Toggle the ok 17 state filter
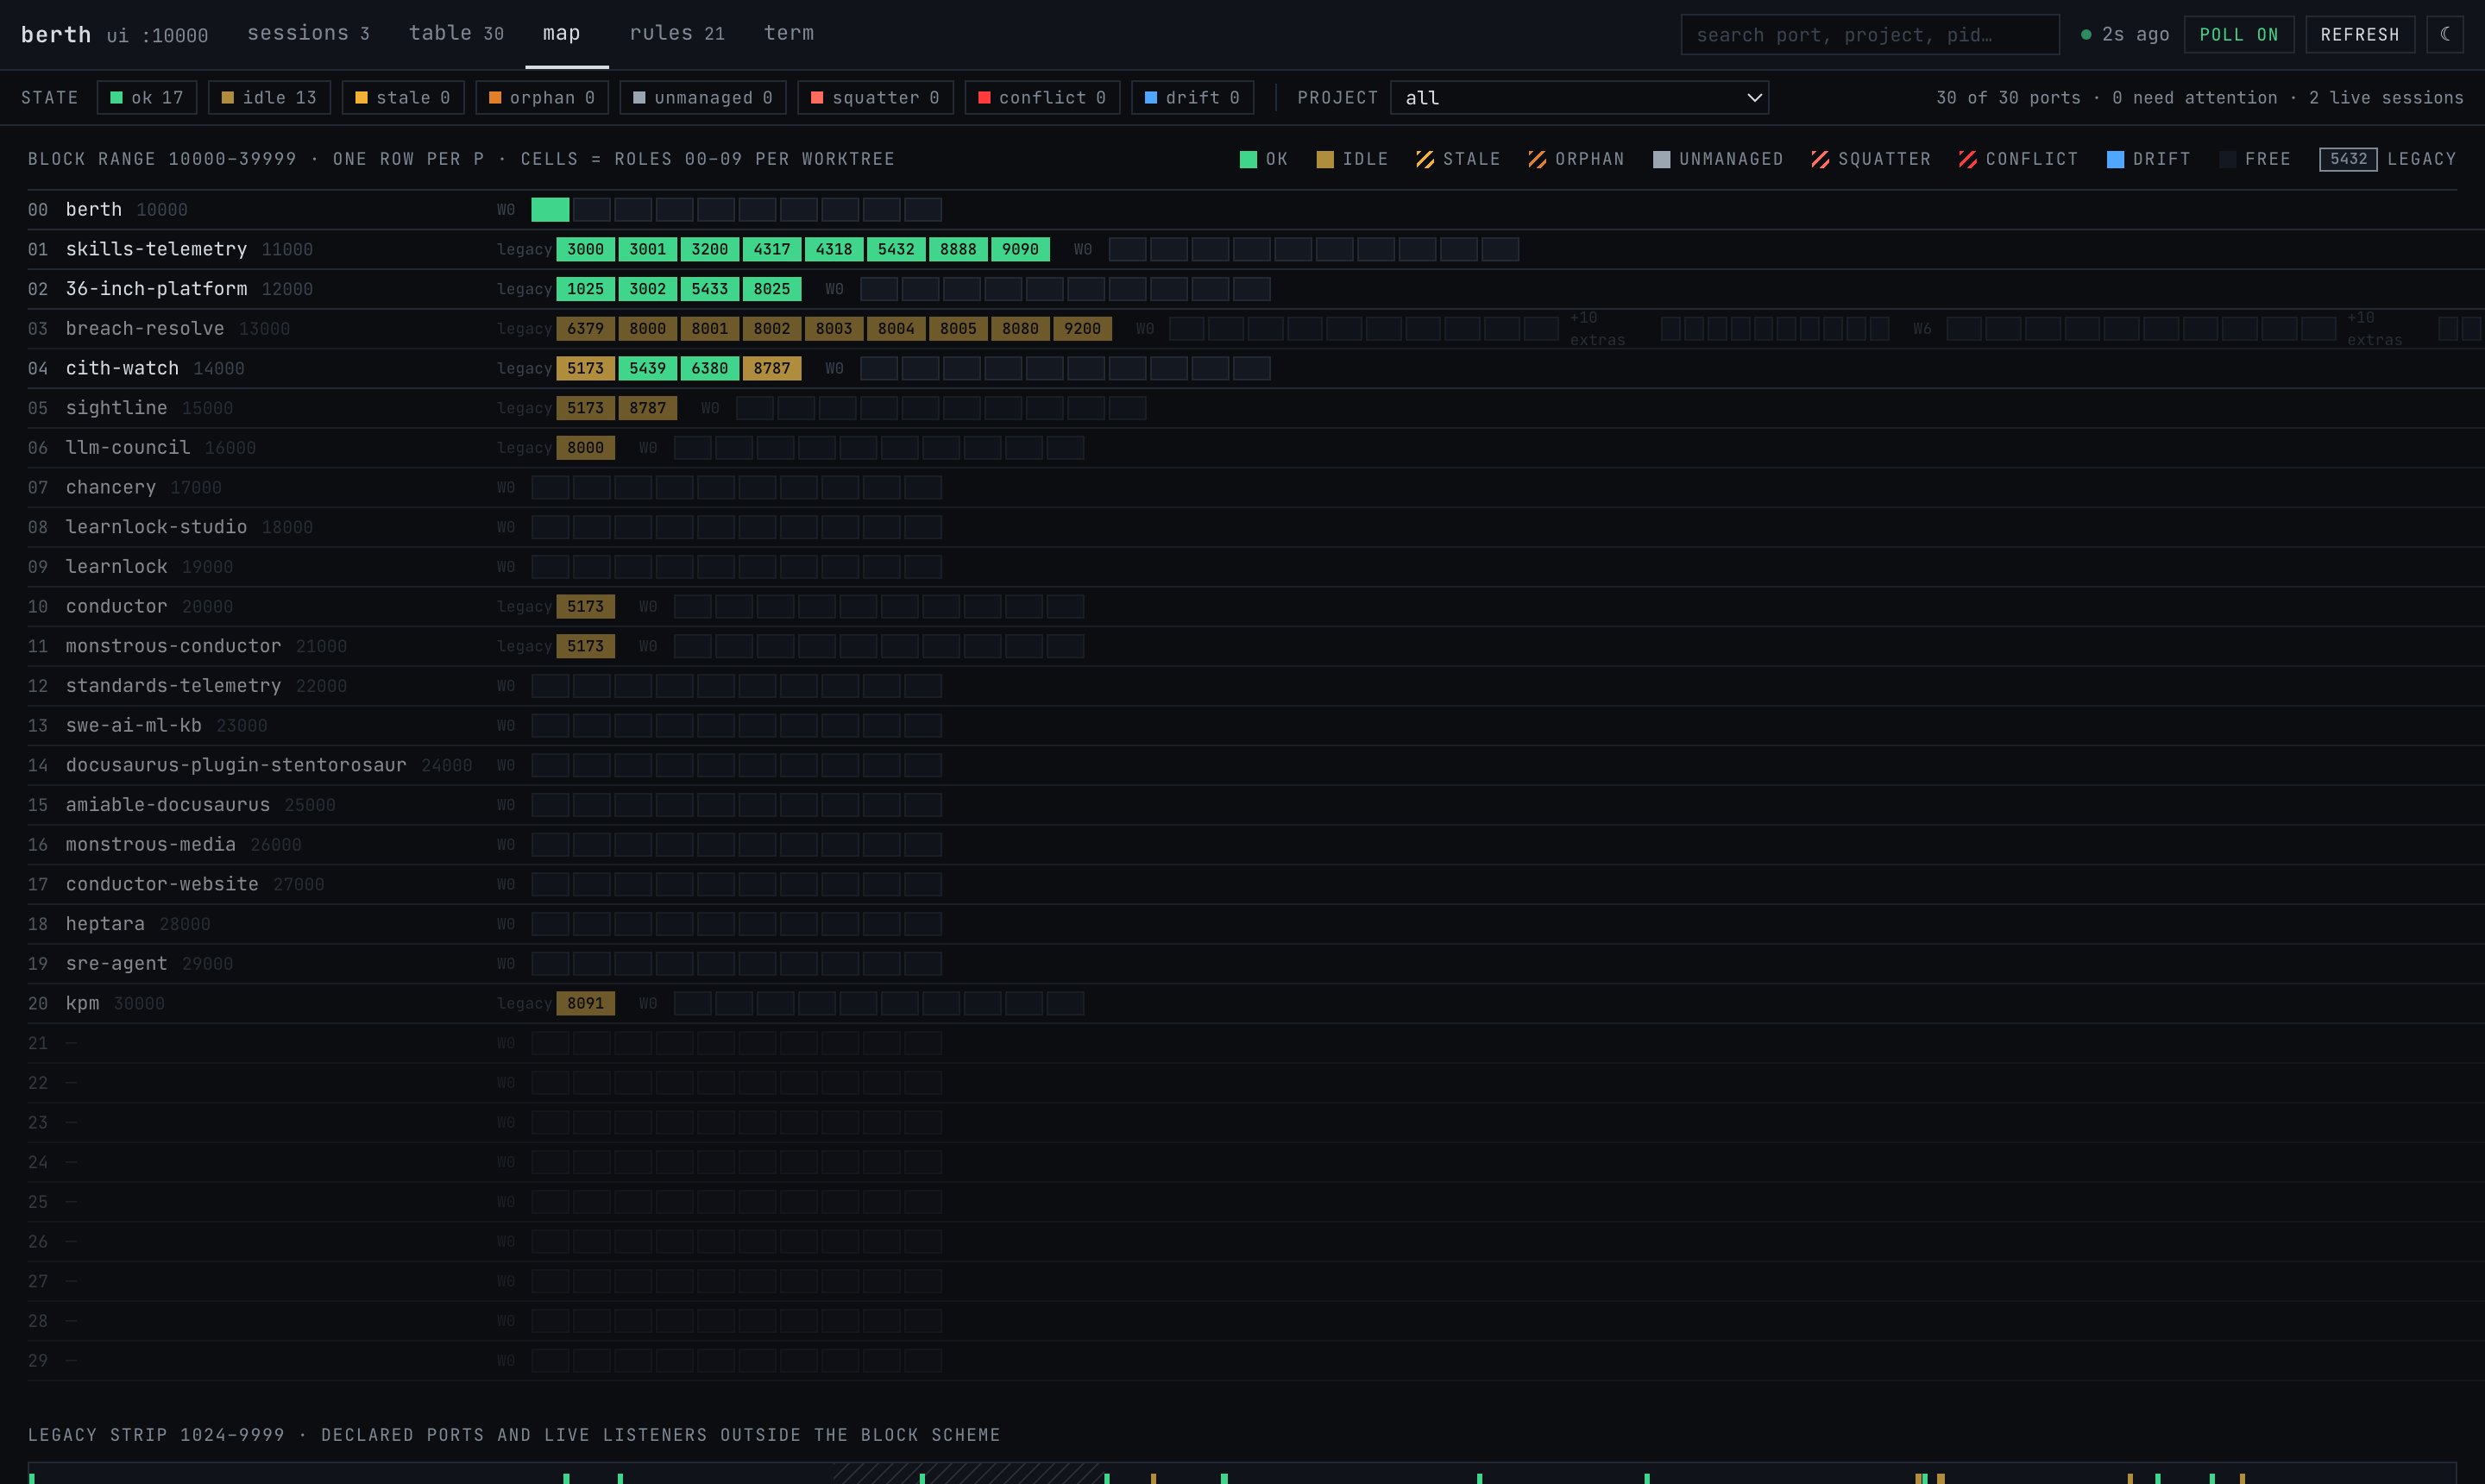This screenshot has width=2485, height=1484. 147,97
